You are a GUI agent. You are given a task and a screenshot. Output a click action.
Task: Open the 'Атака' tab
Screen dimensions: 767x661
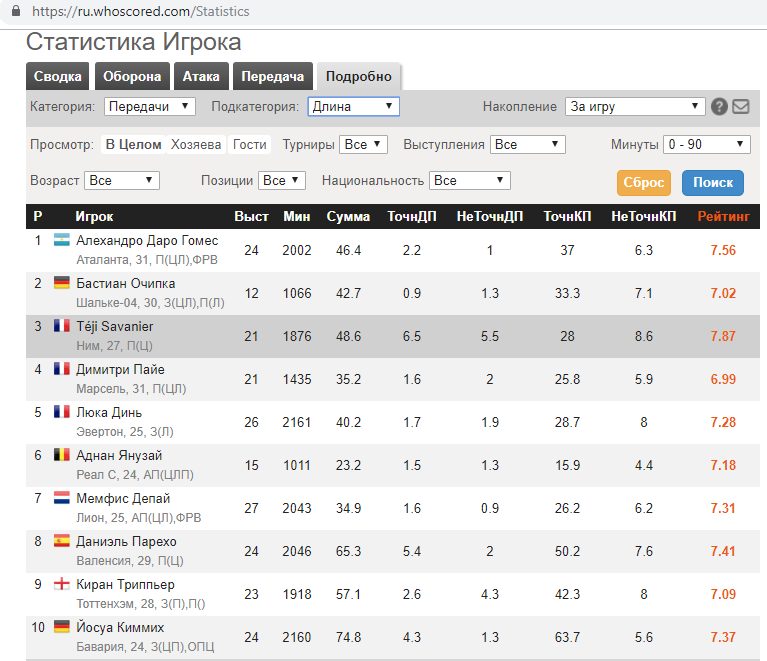201,77
